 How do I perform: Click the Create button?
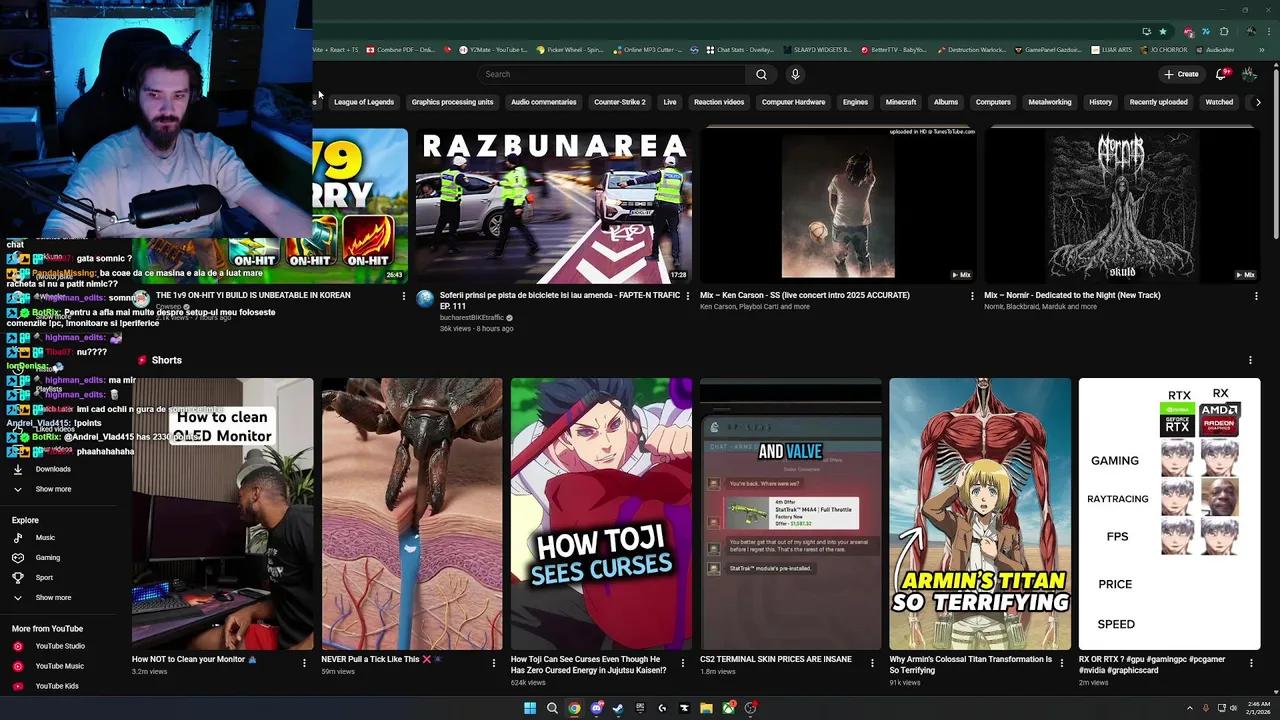pos(1180,74)
